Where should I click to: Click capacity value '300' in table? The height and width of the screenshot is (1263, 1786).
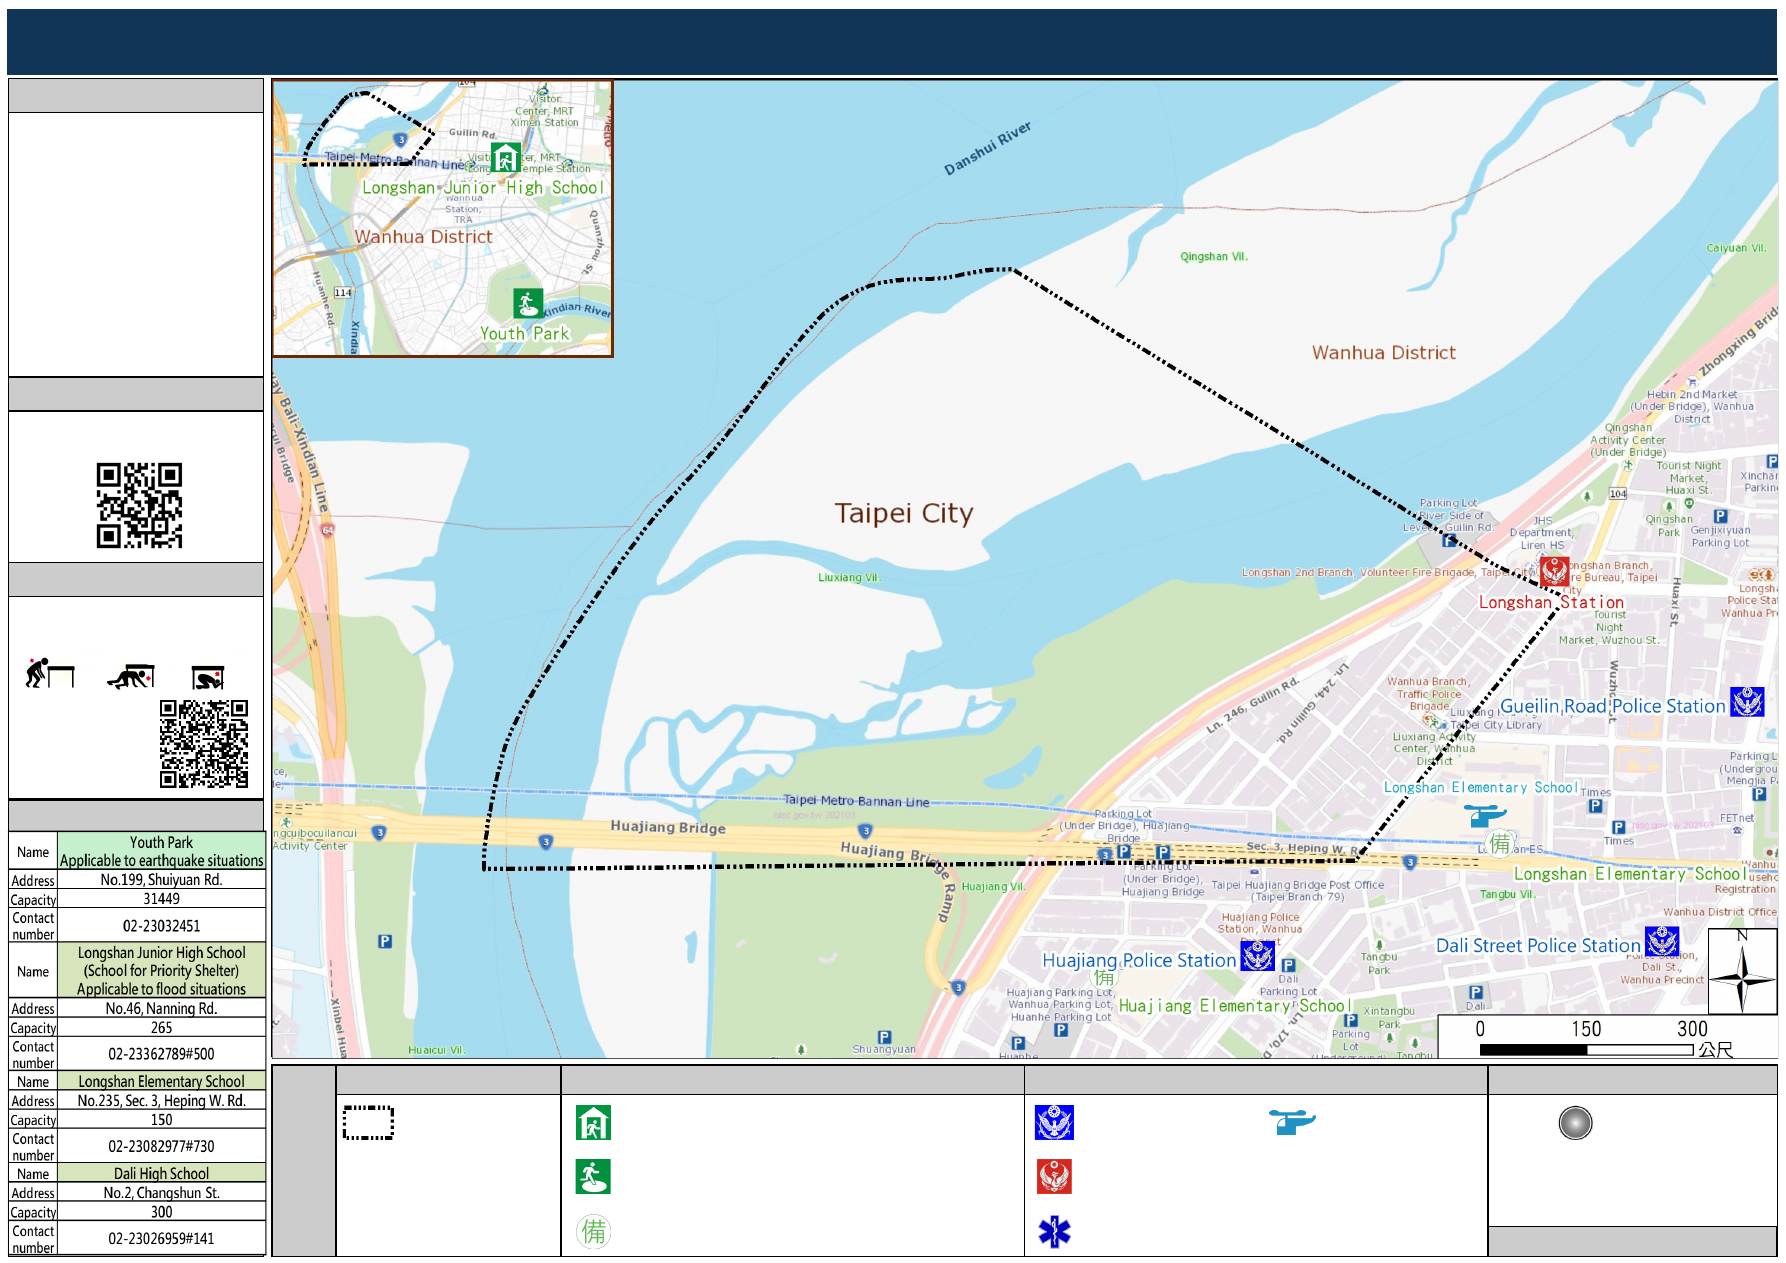pos(161,1211)
